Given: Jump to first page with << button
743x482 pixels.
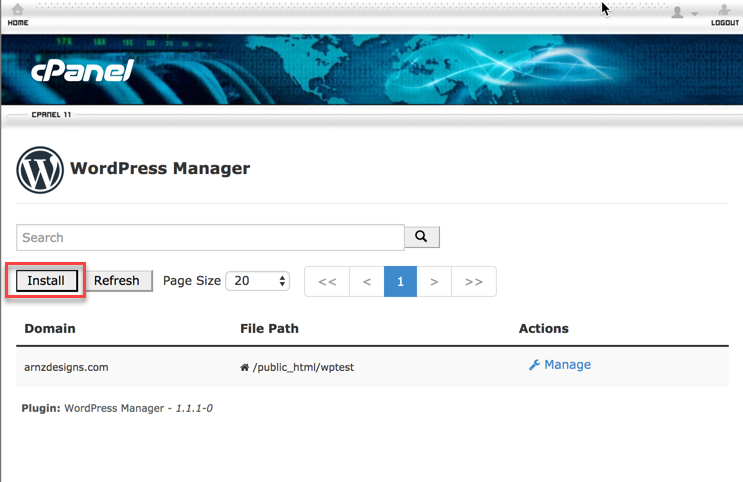Looking at the screenshot, I should [327, 282].
